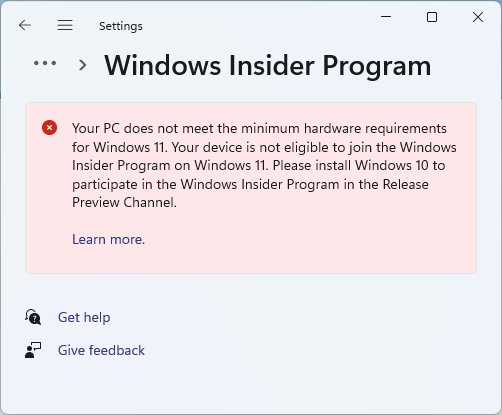Maximize the Settings window
This screenshot has width=502, height=415.
click(432, 17)
